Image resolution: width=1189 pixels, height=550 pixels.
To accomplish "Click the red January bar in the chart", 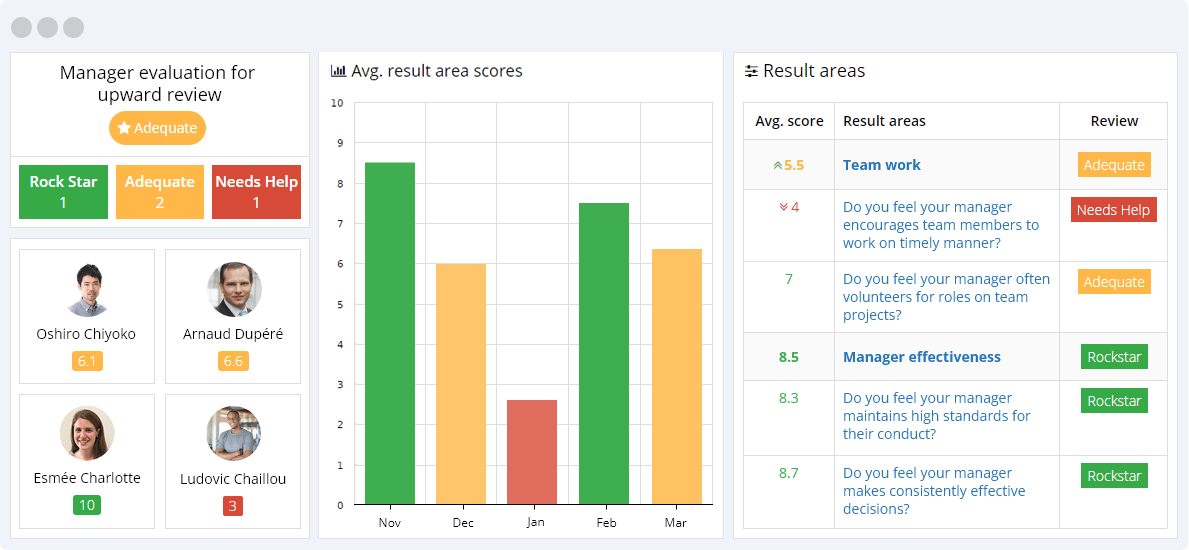I will [532, 452].
